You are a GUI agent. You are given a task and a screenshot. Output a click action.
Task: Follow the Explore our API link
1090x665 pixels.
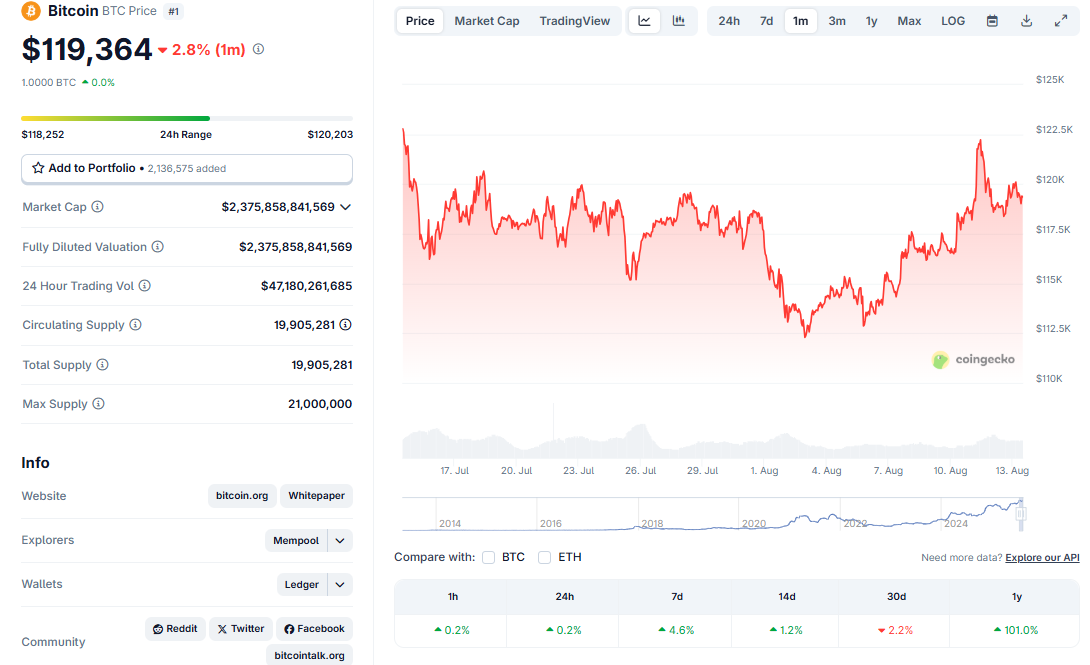[x=1042, y=557]
